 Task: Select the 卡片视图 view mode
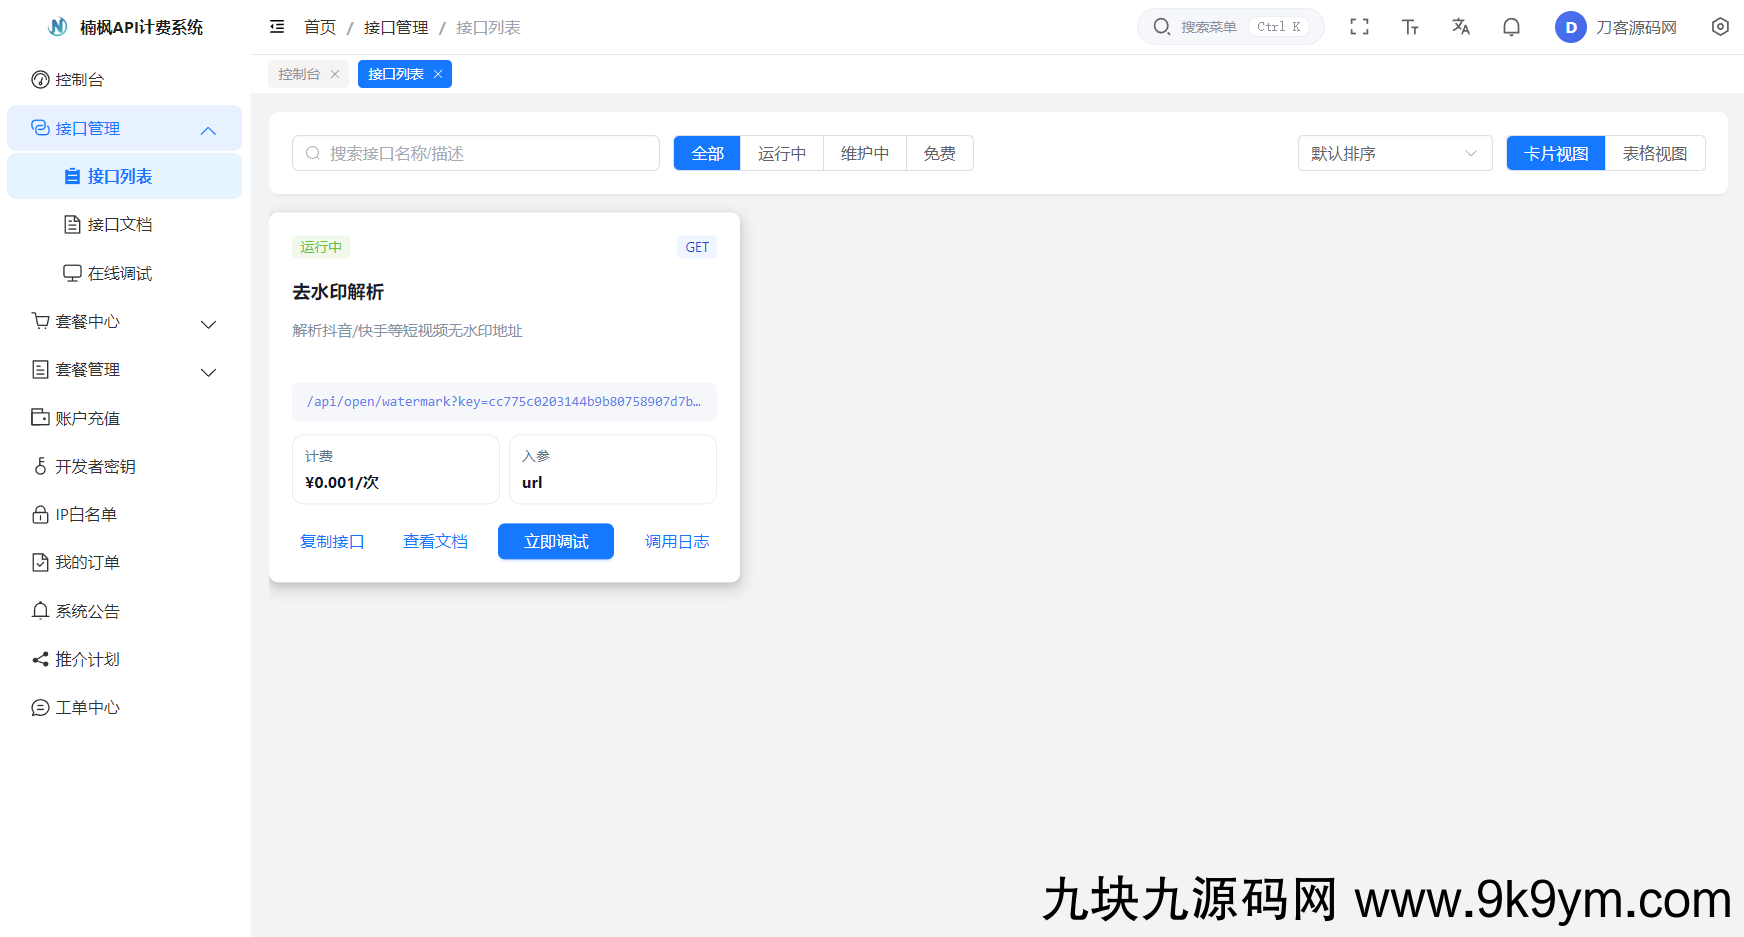click(1555, 153)
